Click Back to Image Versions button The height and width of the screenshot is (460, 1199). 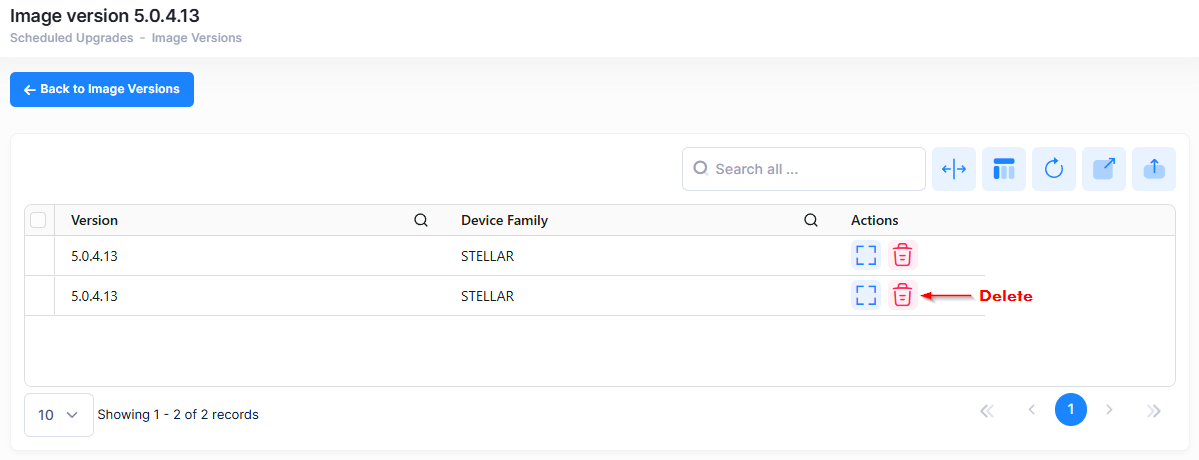pyautogui.click(x=102, y=89)
